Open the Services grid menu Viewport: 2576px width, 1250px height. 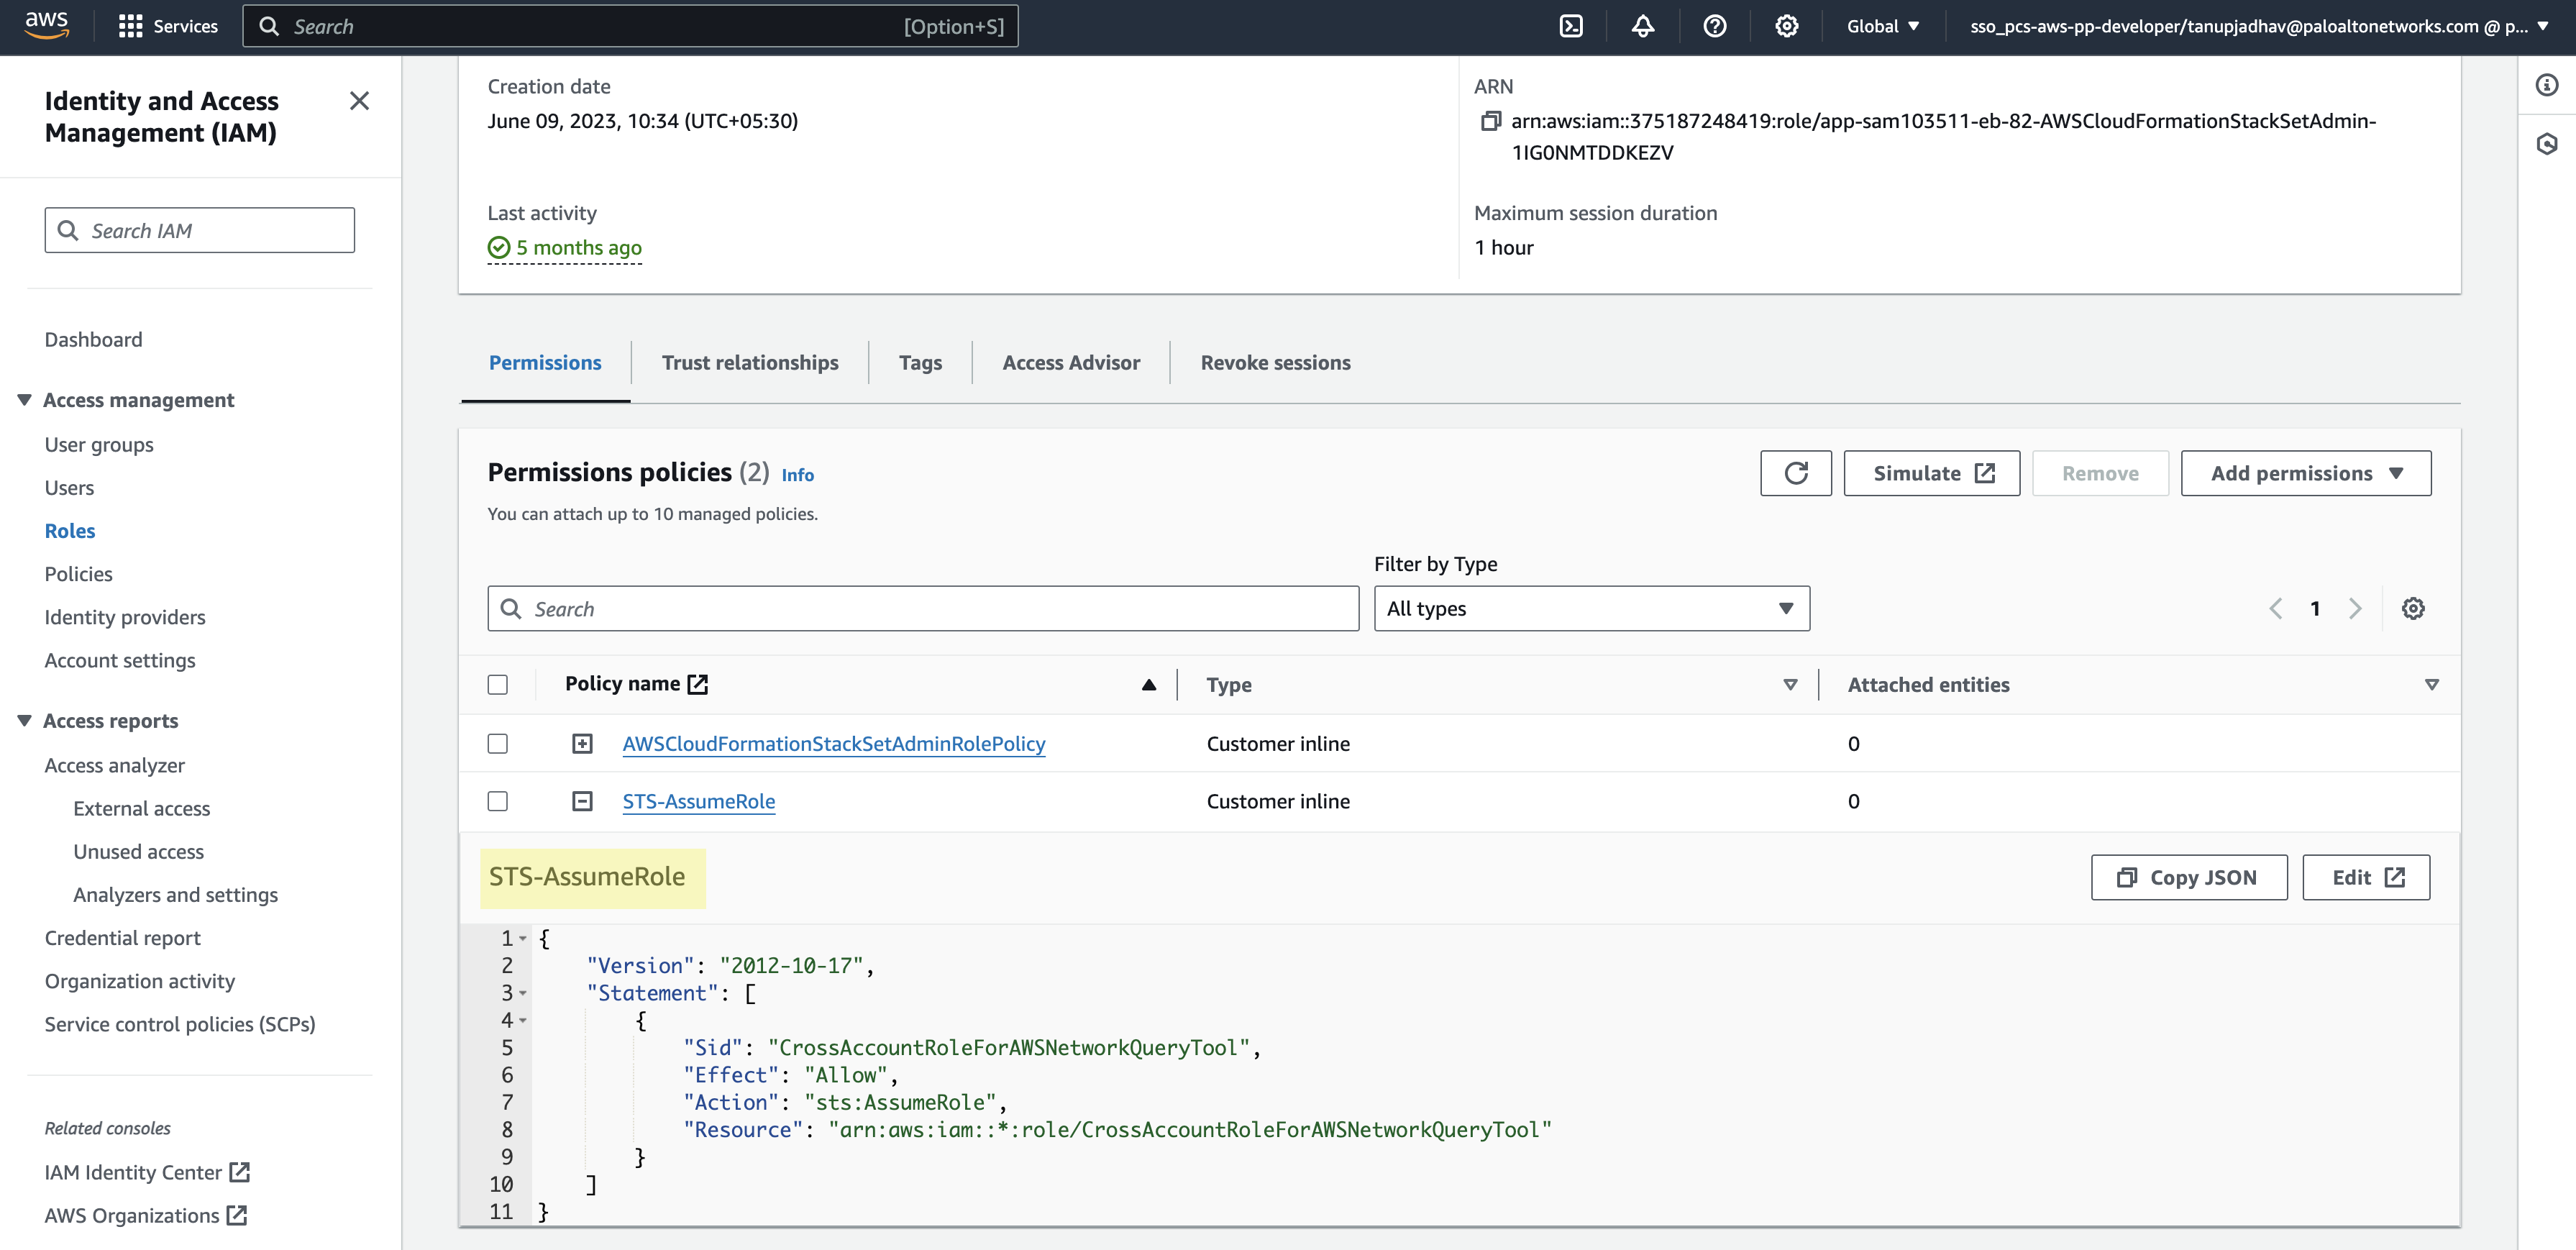(168, 26)
